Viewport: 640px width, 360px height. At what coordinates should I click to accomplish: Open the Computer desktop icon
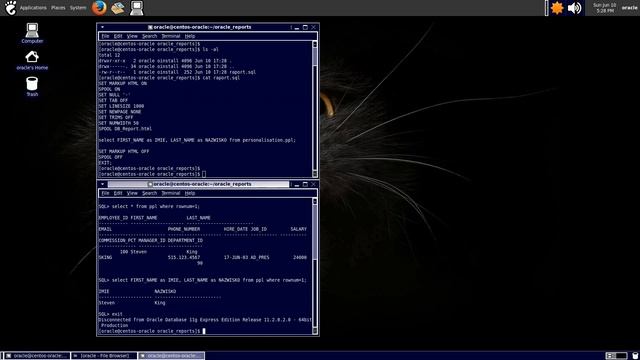[x=32, y=33]
